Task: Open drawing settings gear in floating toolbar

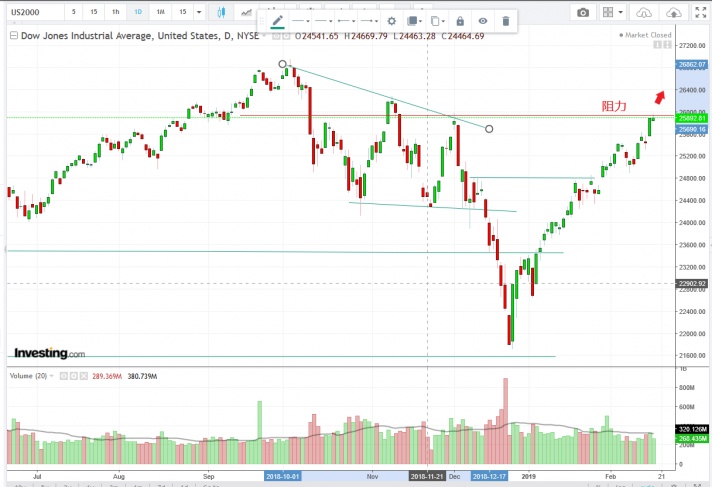Action: (x=391, y=21)
